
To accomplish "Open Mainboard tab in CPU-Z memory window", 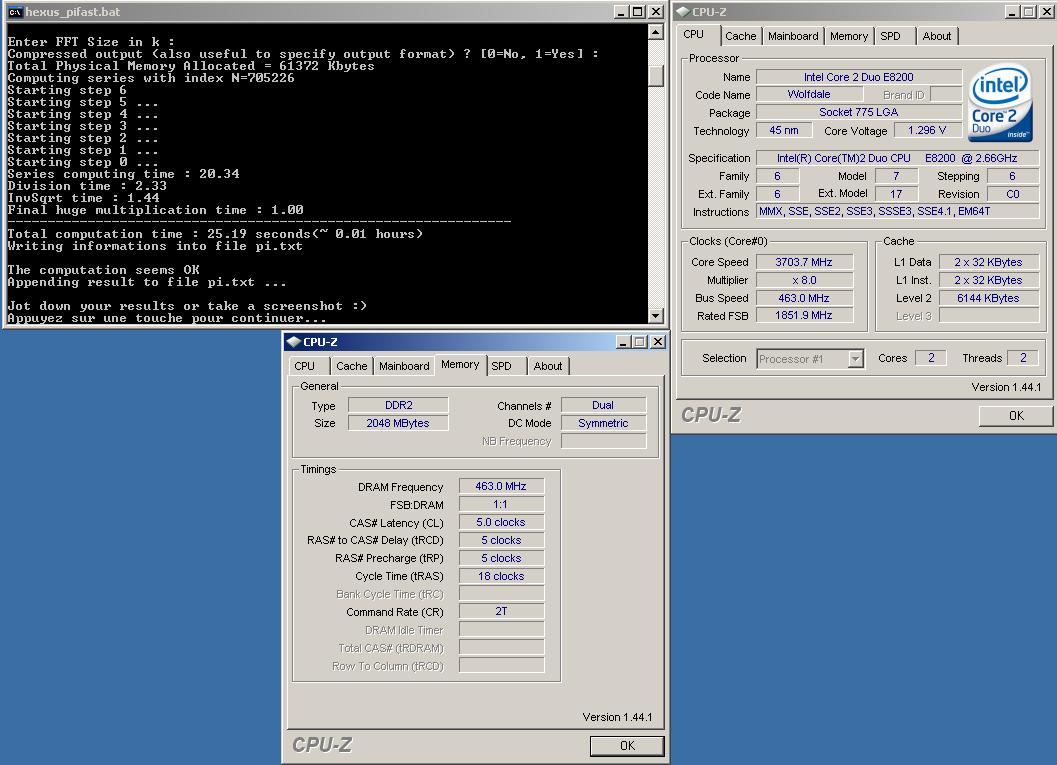I will [404, 366].
